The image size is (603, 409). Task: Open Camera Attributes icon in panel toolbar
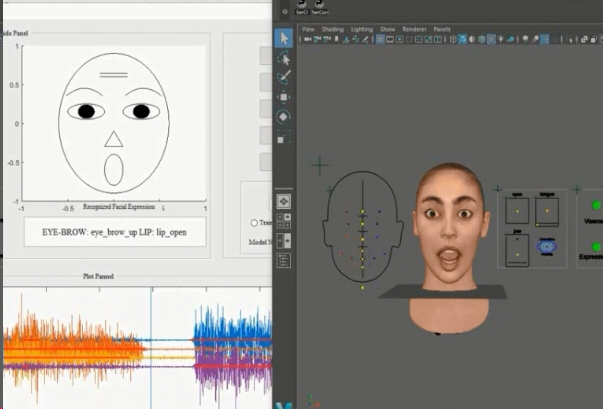pyautogui.click(x=327, y=39)
